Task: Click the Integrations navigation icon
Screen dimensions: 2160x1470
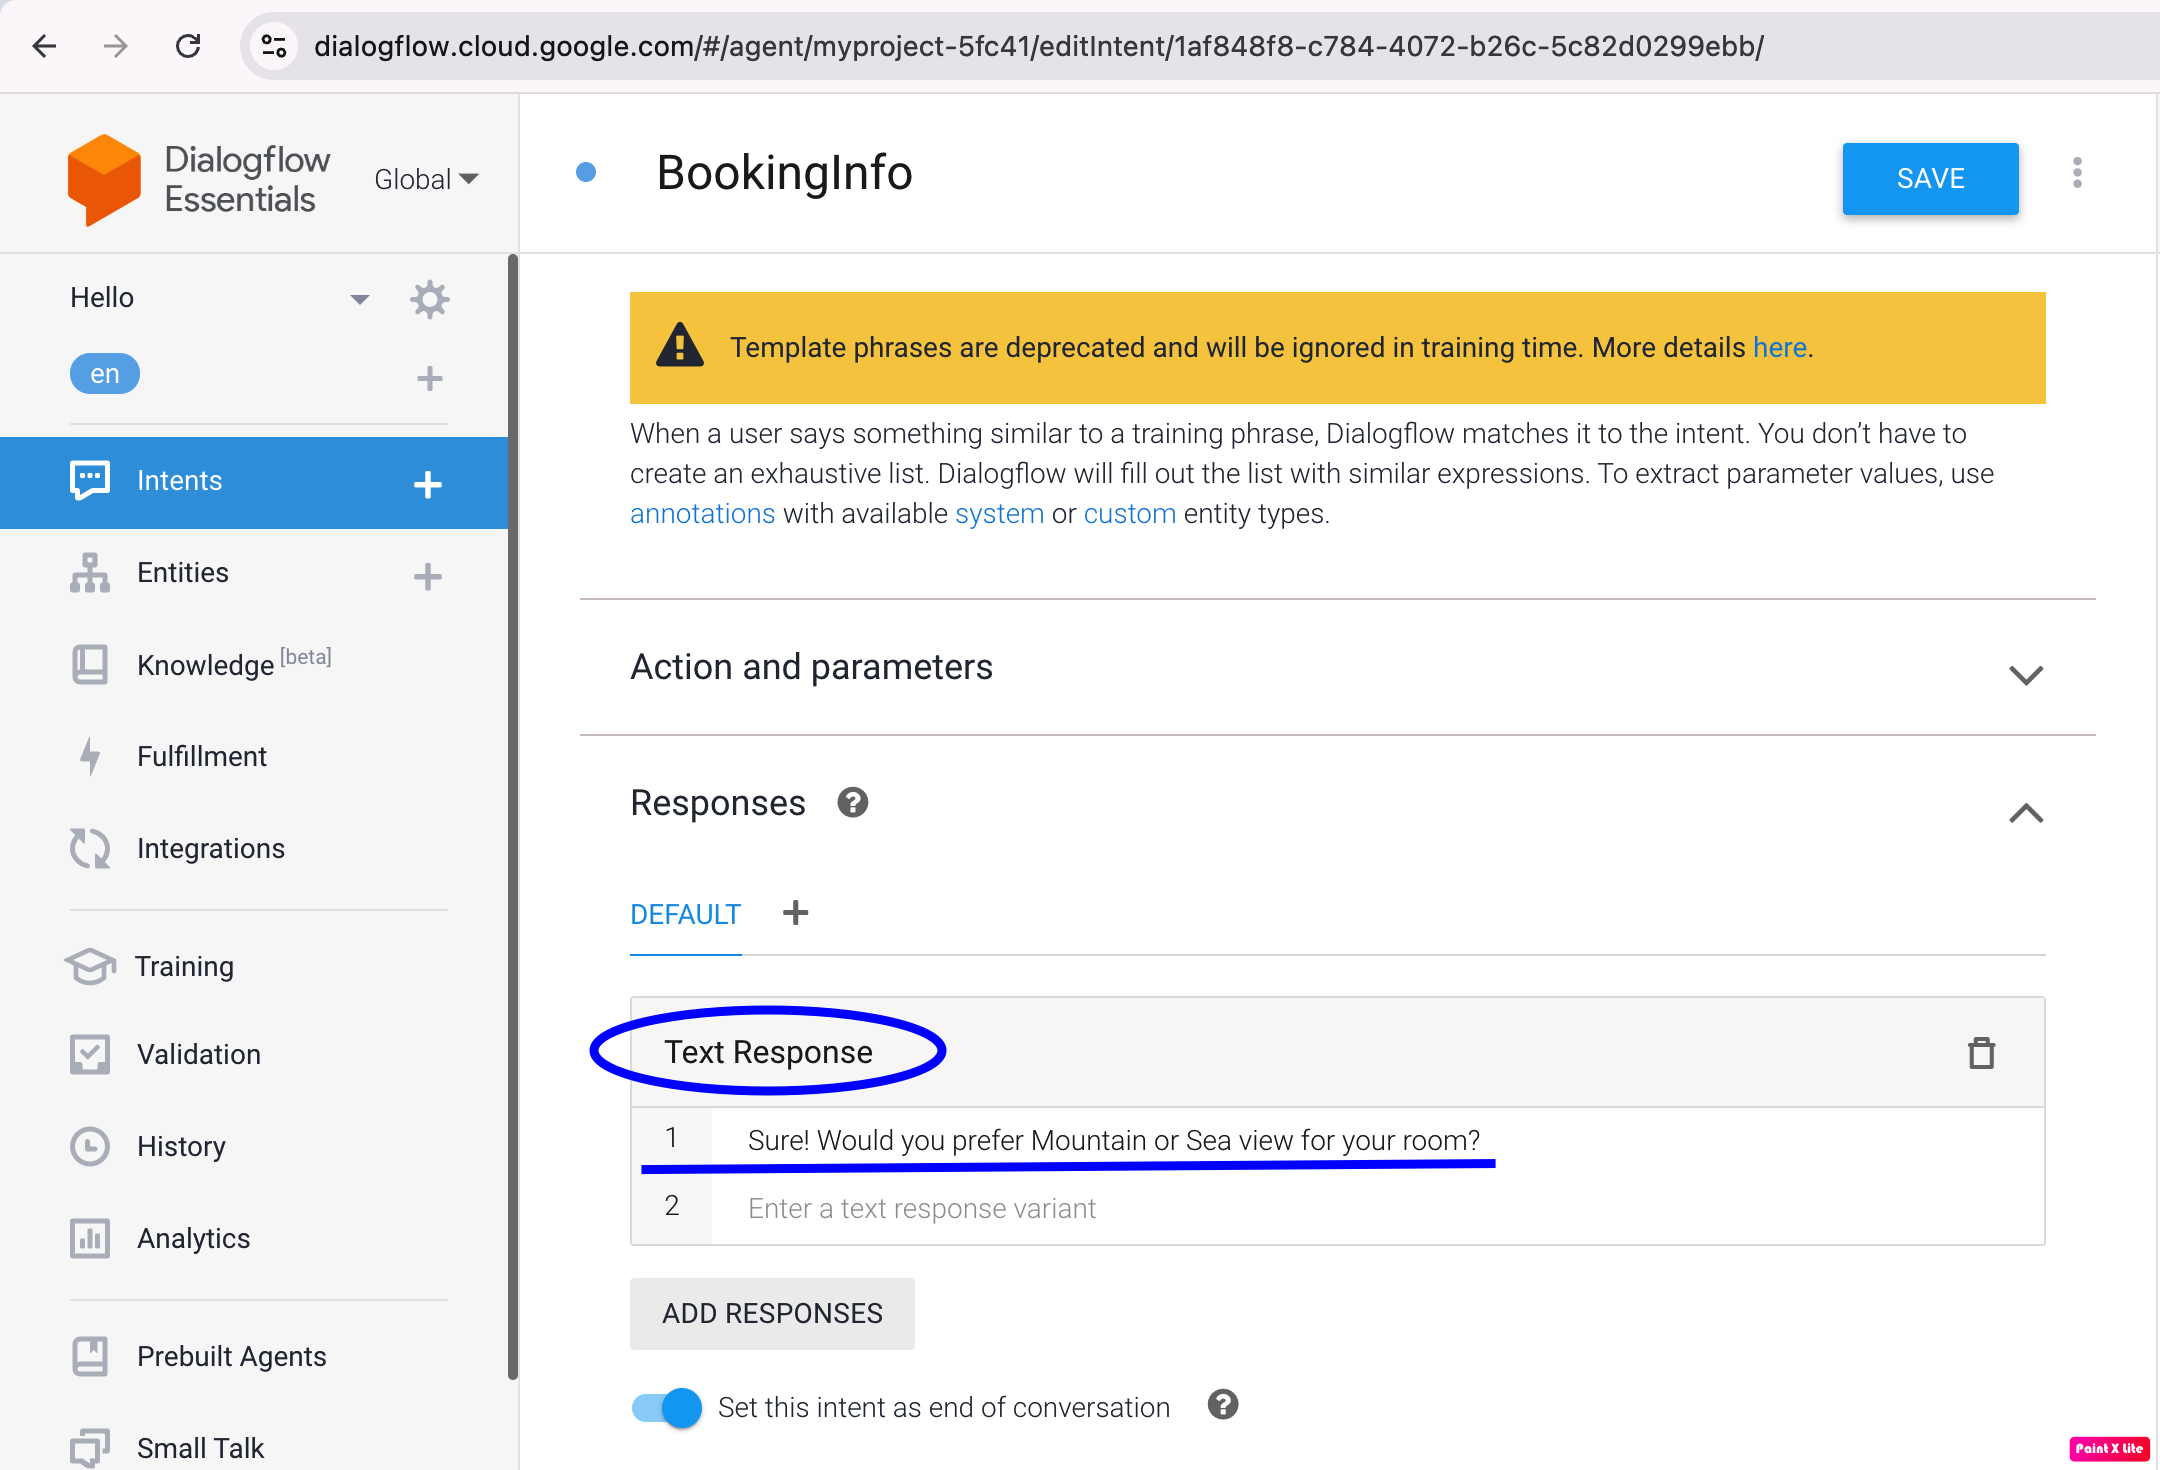Action: (x=90, y=848)
